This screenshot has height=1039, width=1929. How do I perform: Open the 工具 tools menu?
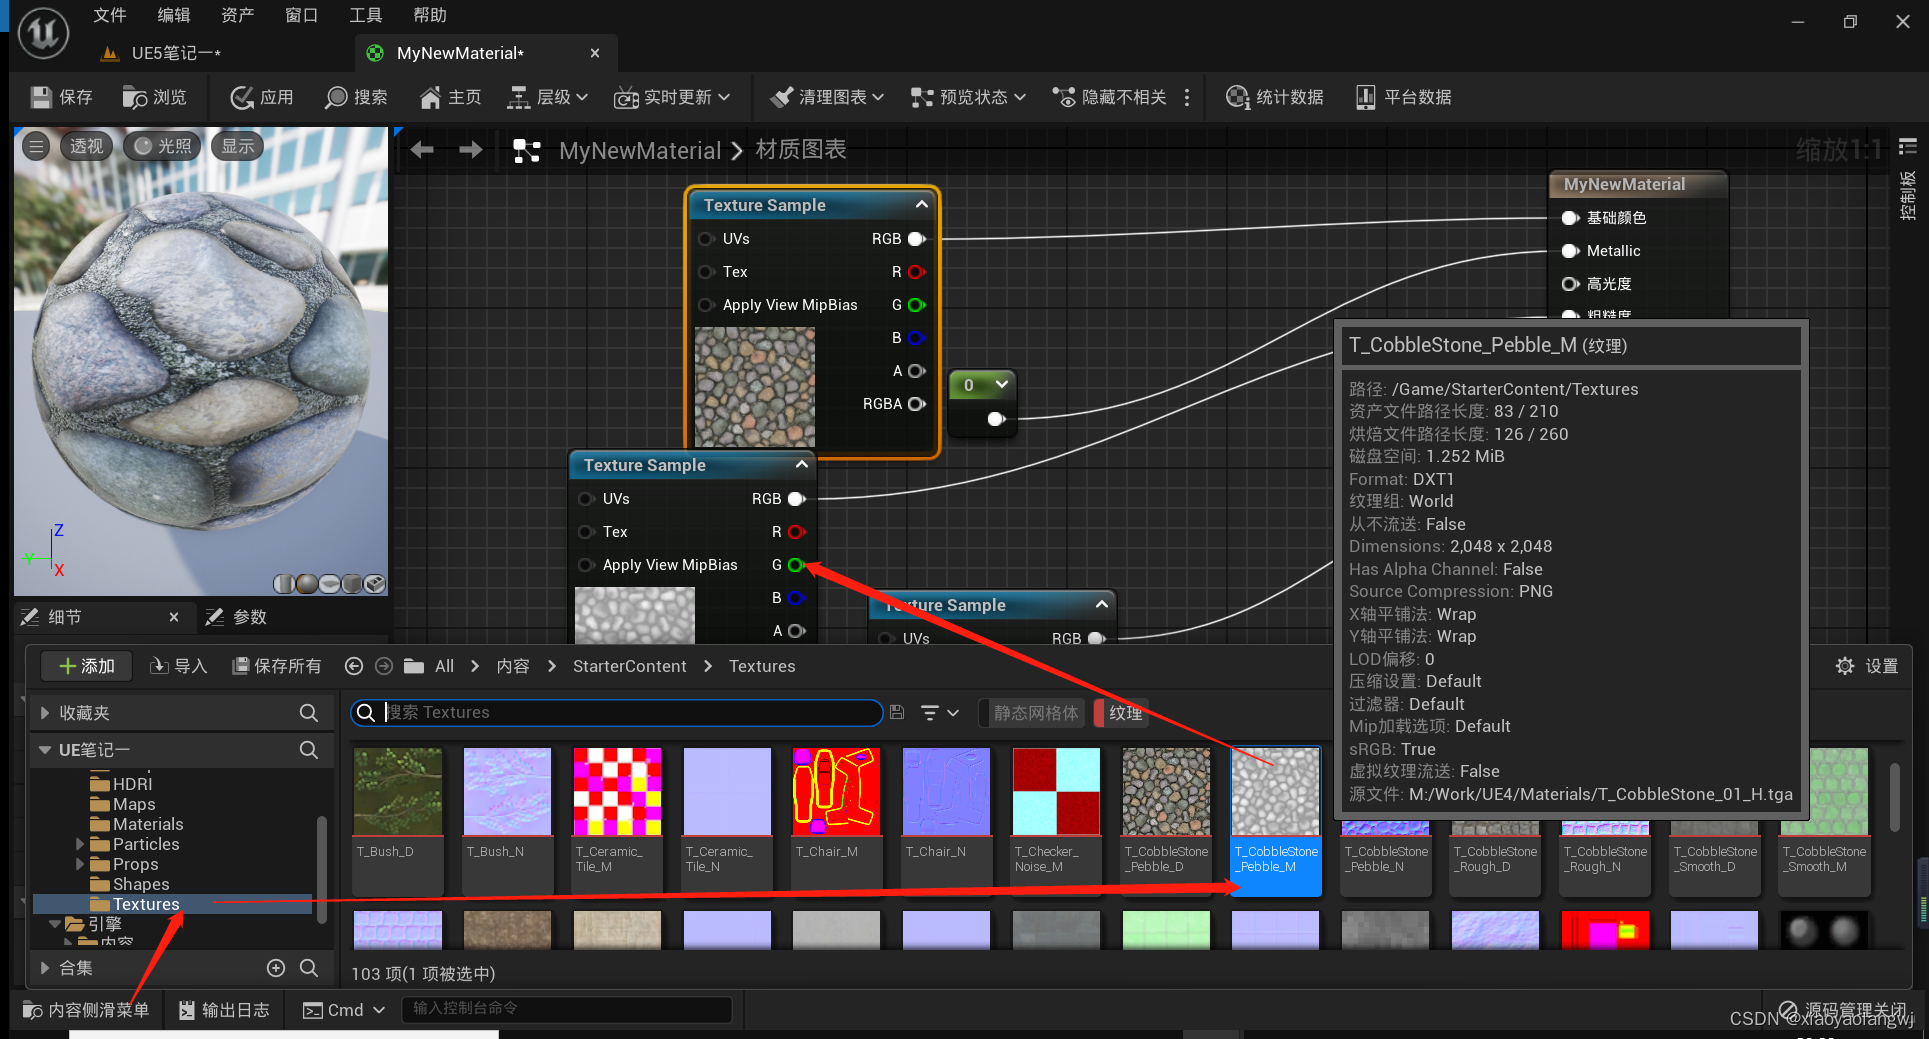pos(365,15)
